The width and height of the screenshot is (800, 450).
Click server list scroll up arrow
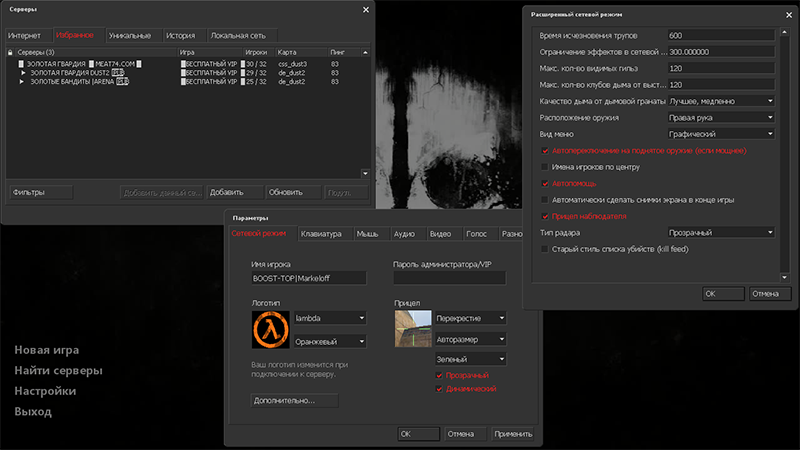365,52
